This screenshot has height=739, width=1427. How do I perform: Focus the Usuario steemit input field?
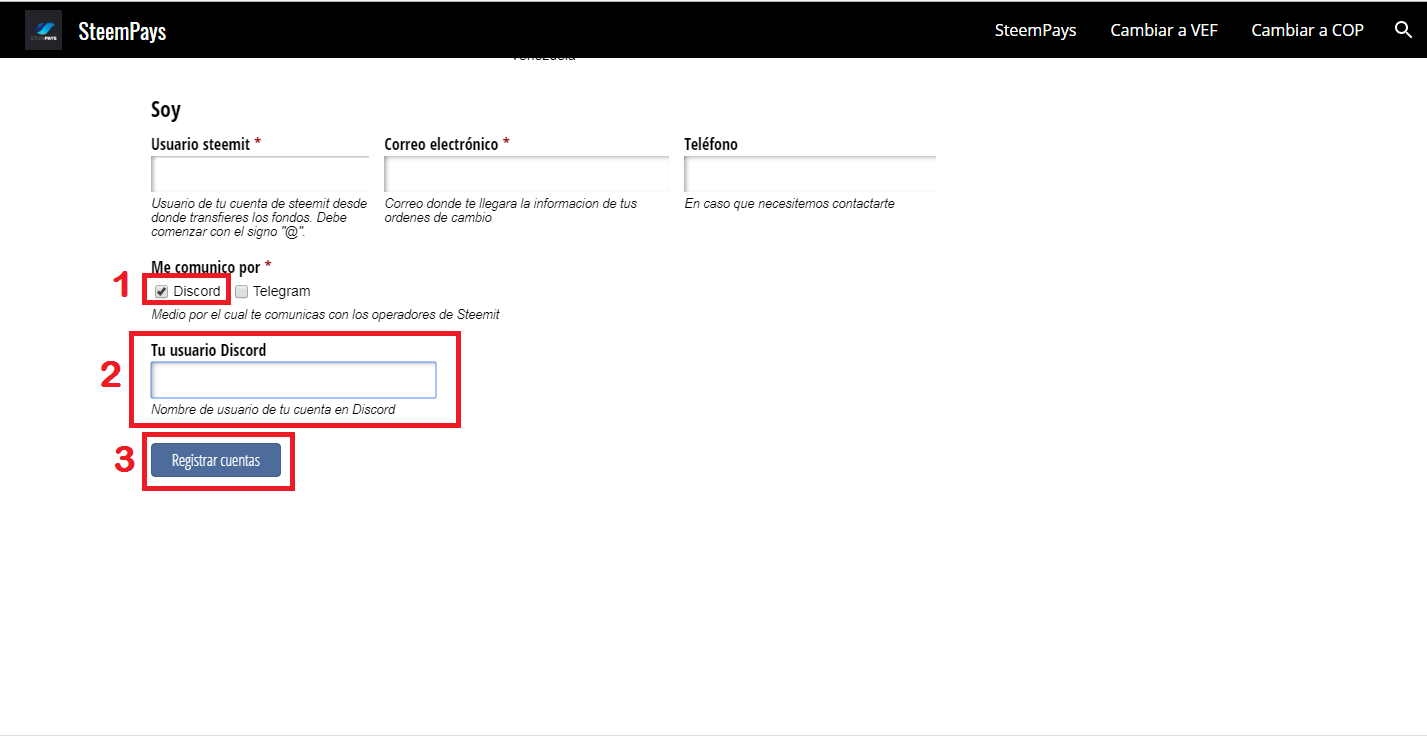(260, 174)
